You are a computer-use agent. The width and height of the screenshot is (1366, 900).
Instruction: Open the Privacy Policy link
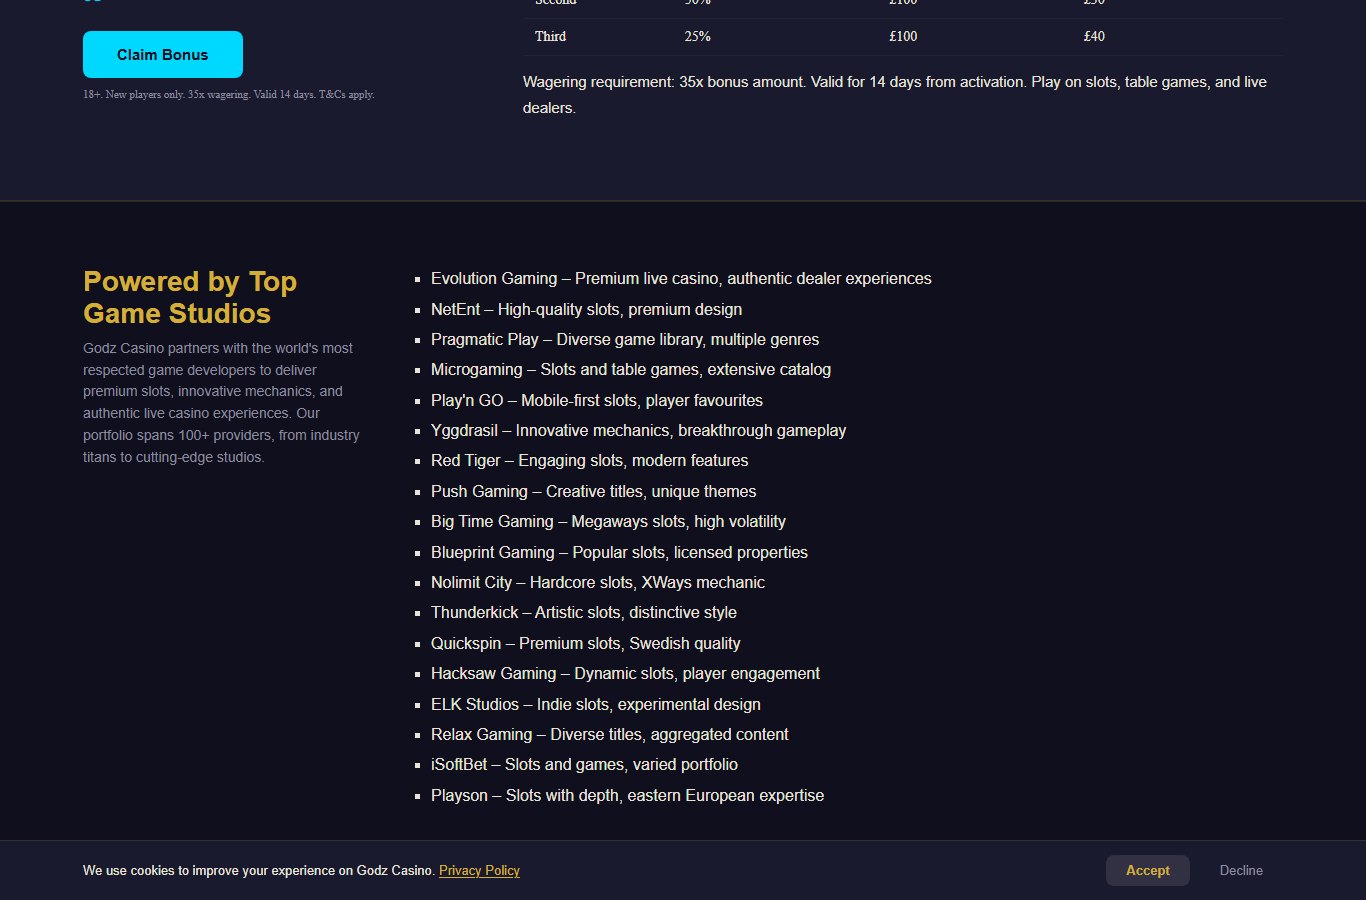479,870
